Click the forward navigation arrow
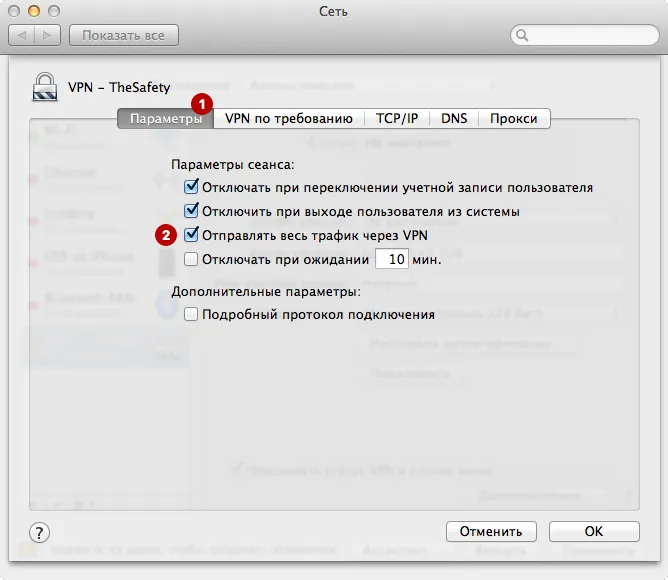The height and width of the screenshot is (580, 668). tap(47, 35)
